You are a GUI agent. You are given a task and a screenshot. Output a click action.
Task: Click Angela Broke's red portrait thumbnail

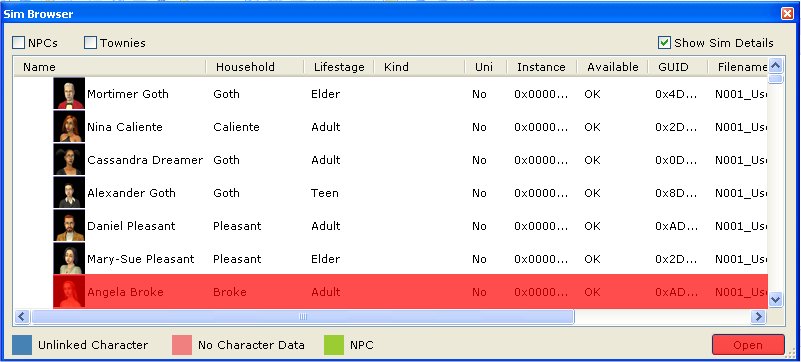point(69,292)
